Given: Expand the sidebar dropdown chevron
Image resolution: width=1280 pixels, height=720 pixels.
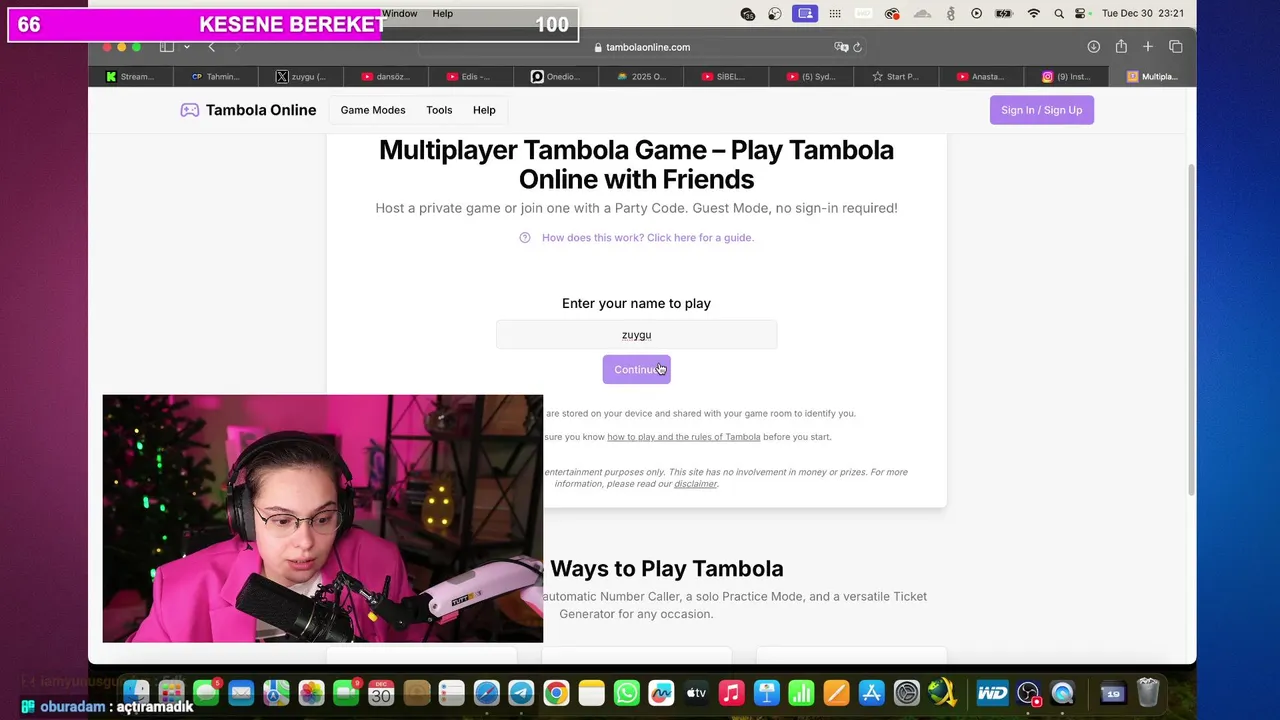Looking at the screenshot, I should point(186,47).
